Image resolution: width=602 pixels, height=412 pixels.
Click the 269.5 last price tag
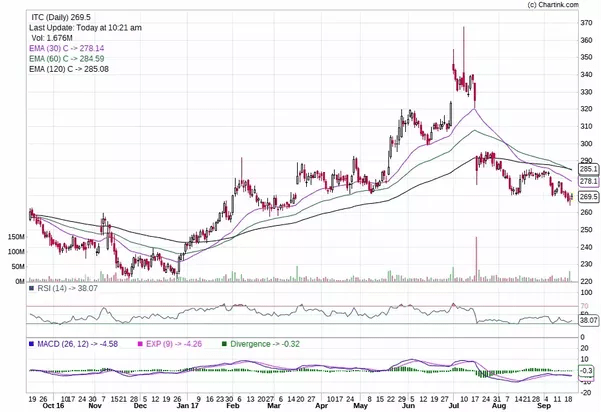588,197
